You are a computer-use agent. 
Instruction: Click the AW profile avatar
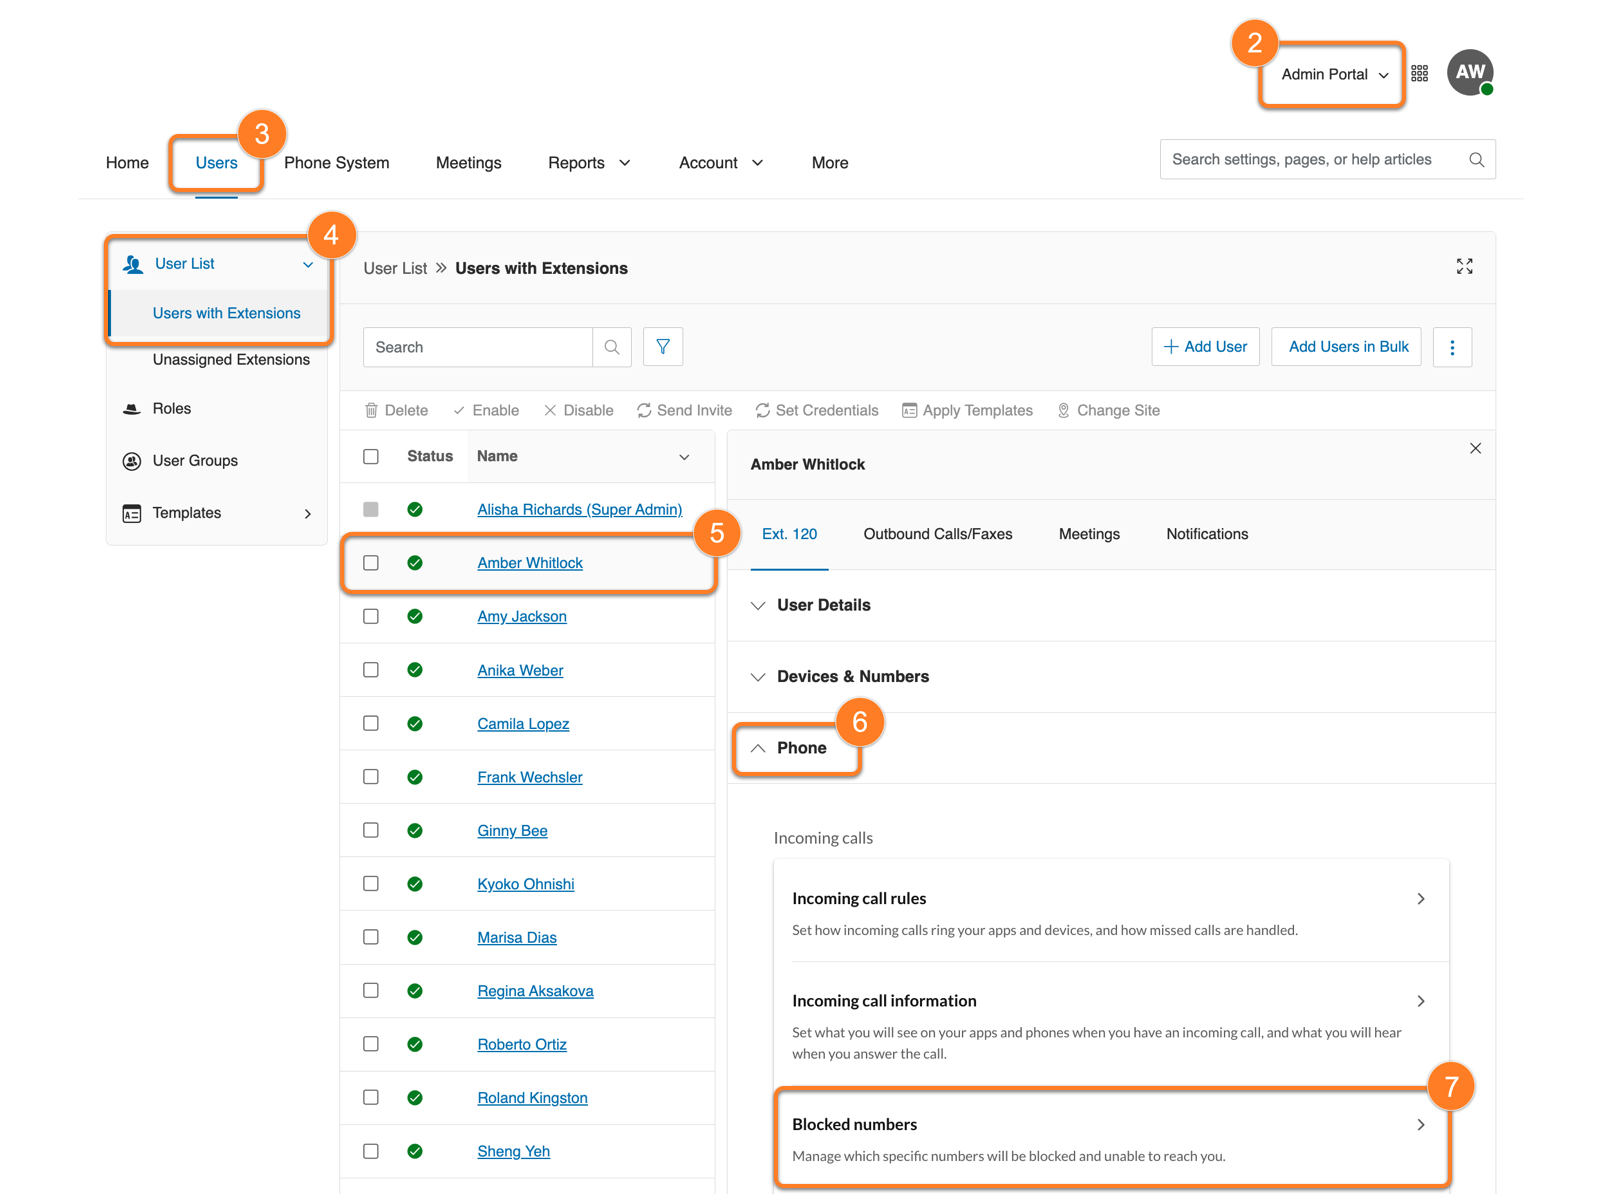click(x=1469, y=73)
